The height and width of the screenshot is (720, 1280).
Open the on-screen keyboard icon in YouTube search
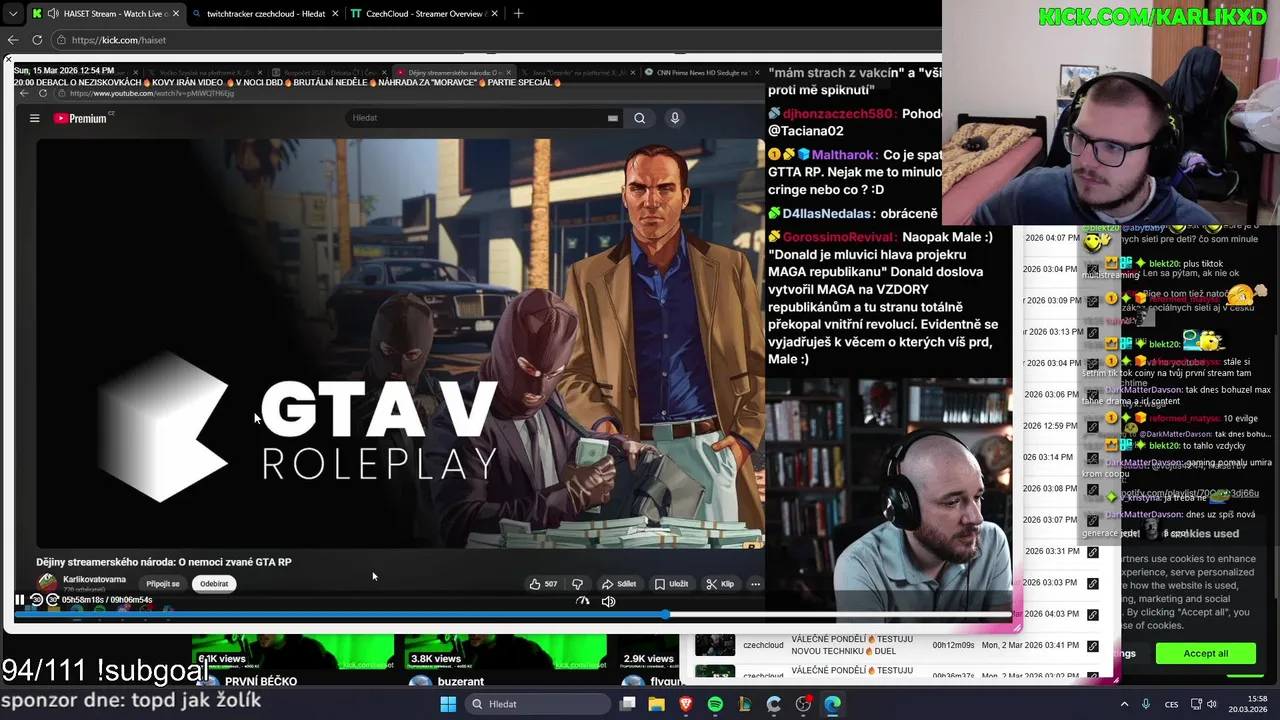point(613,118)
